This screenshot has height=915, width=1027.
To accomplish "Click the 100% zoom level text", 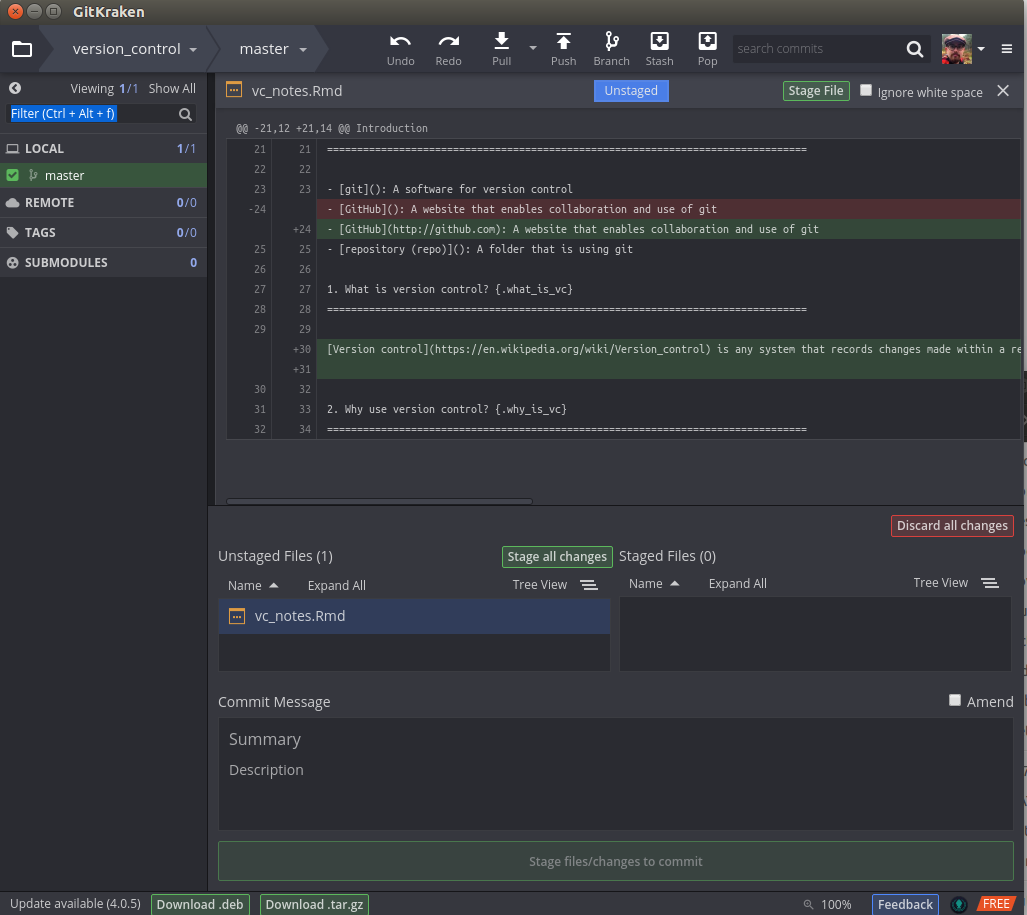I will (x=836, y=905).
